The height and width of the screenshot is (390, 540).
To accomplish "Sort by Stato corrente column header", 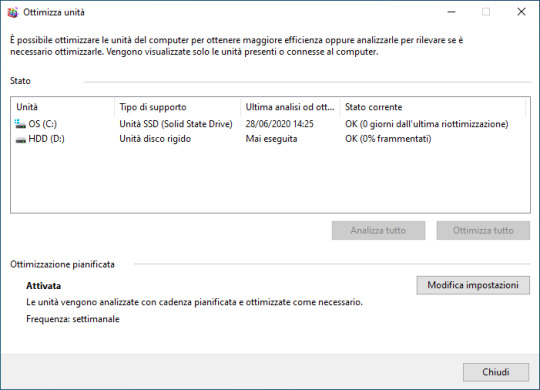I will click(433, 107).
